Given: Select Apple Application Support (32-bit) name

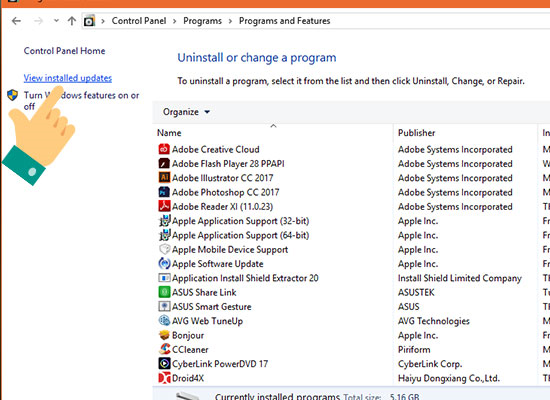Looking at the screenshot, I should pos(241,221).
